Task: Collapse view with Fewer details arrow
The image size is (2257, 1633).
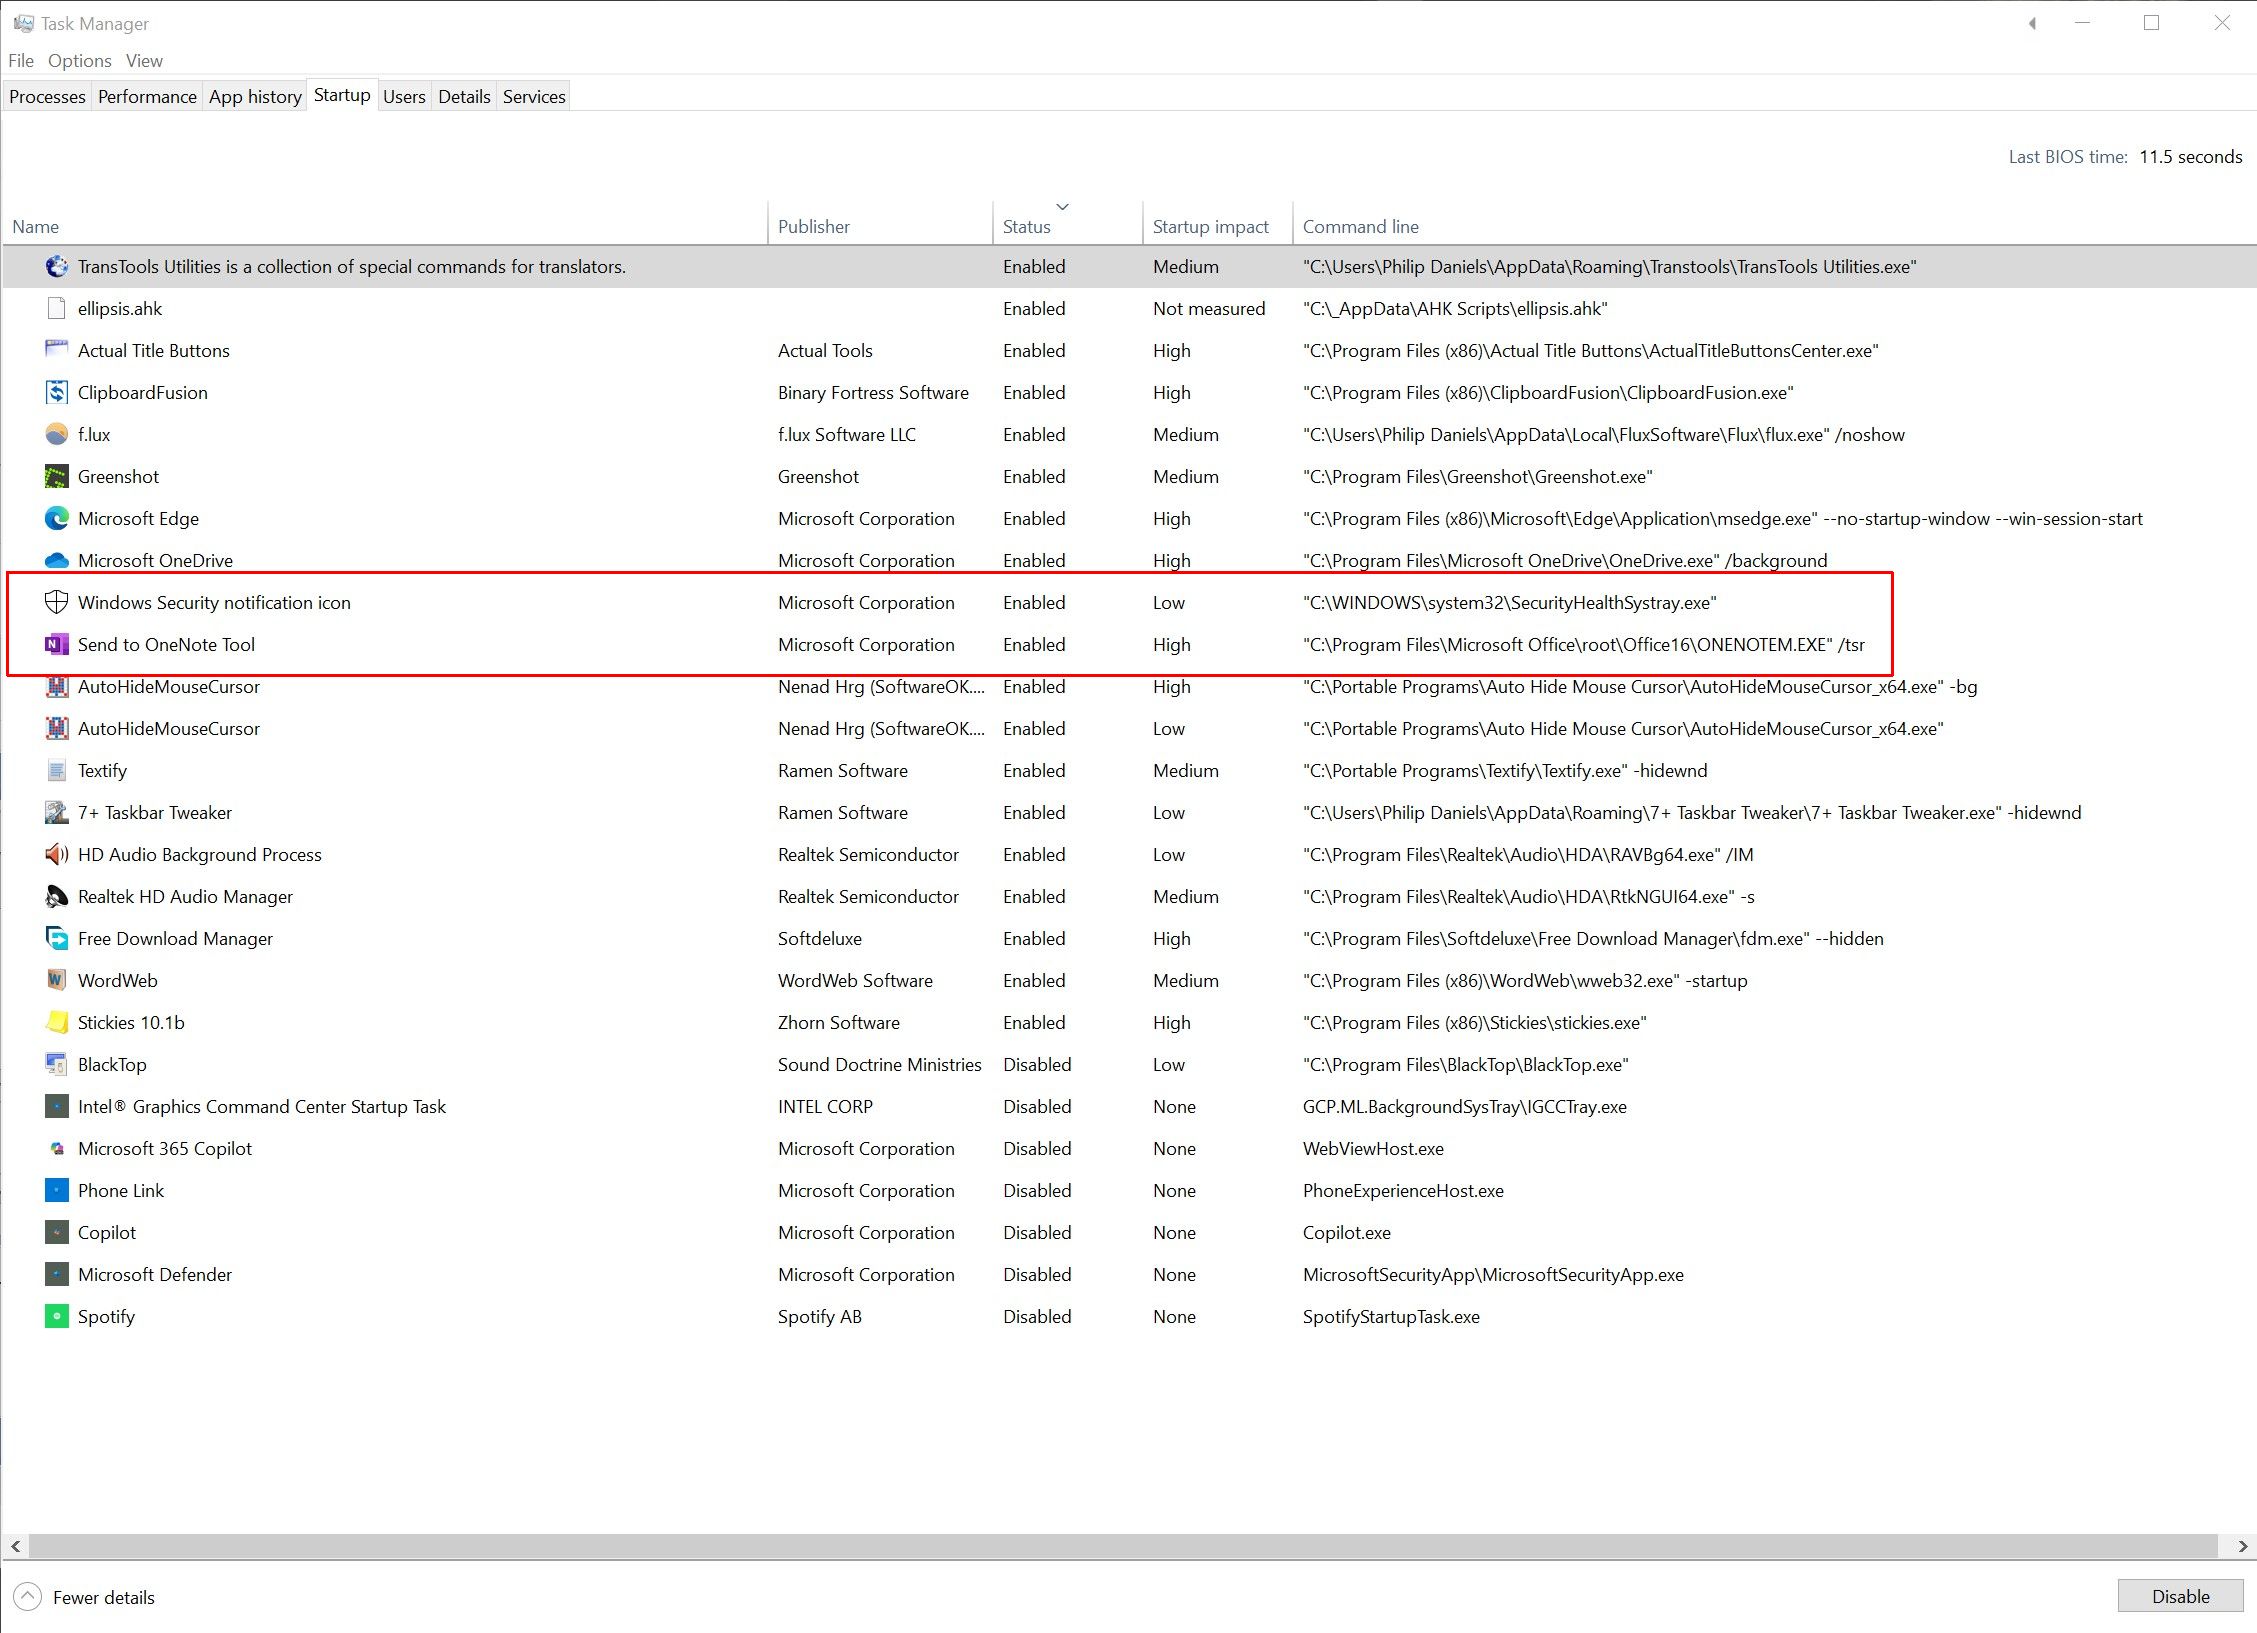Action: [x=28, y=1596]
